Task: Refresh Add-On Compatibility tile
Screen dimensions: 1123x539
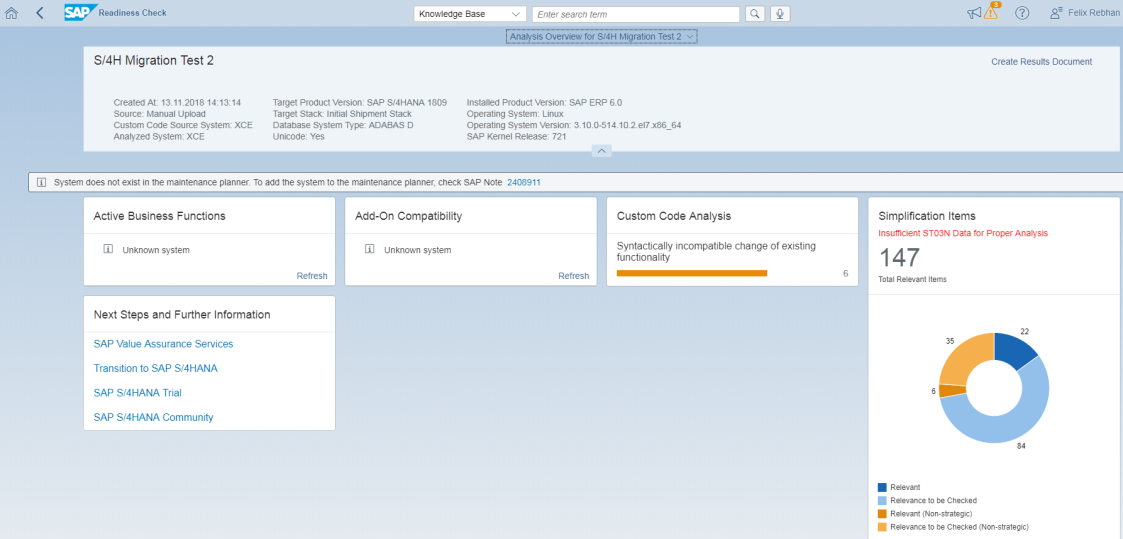Action: (x=574, y=276)
